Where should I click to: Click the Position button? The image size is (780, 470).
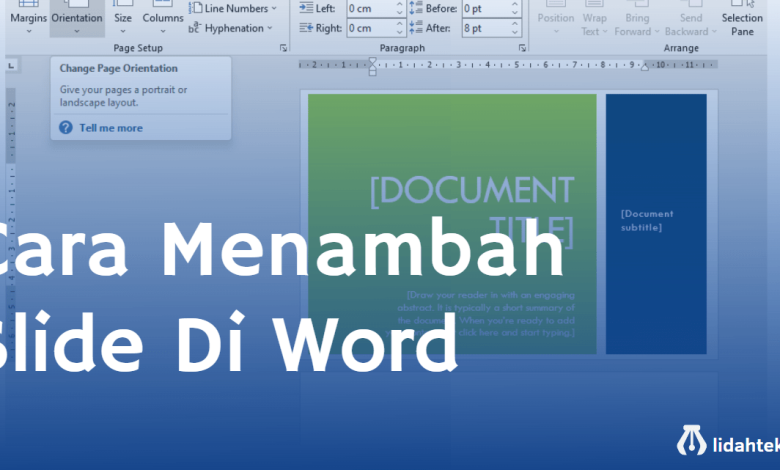(556, 18)
